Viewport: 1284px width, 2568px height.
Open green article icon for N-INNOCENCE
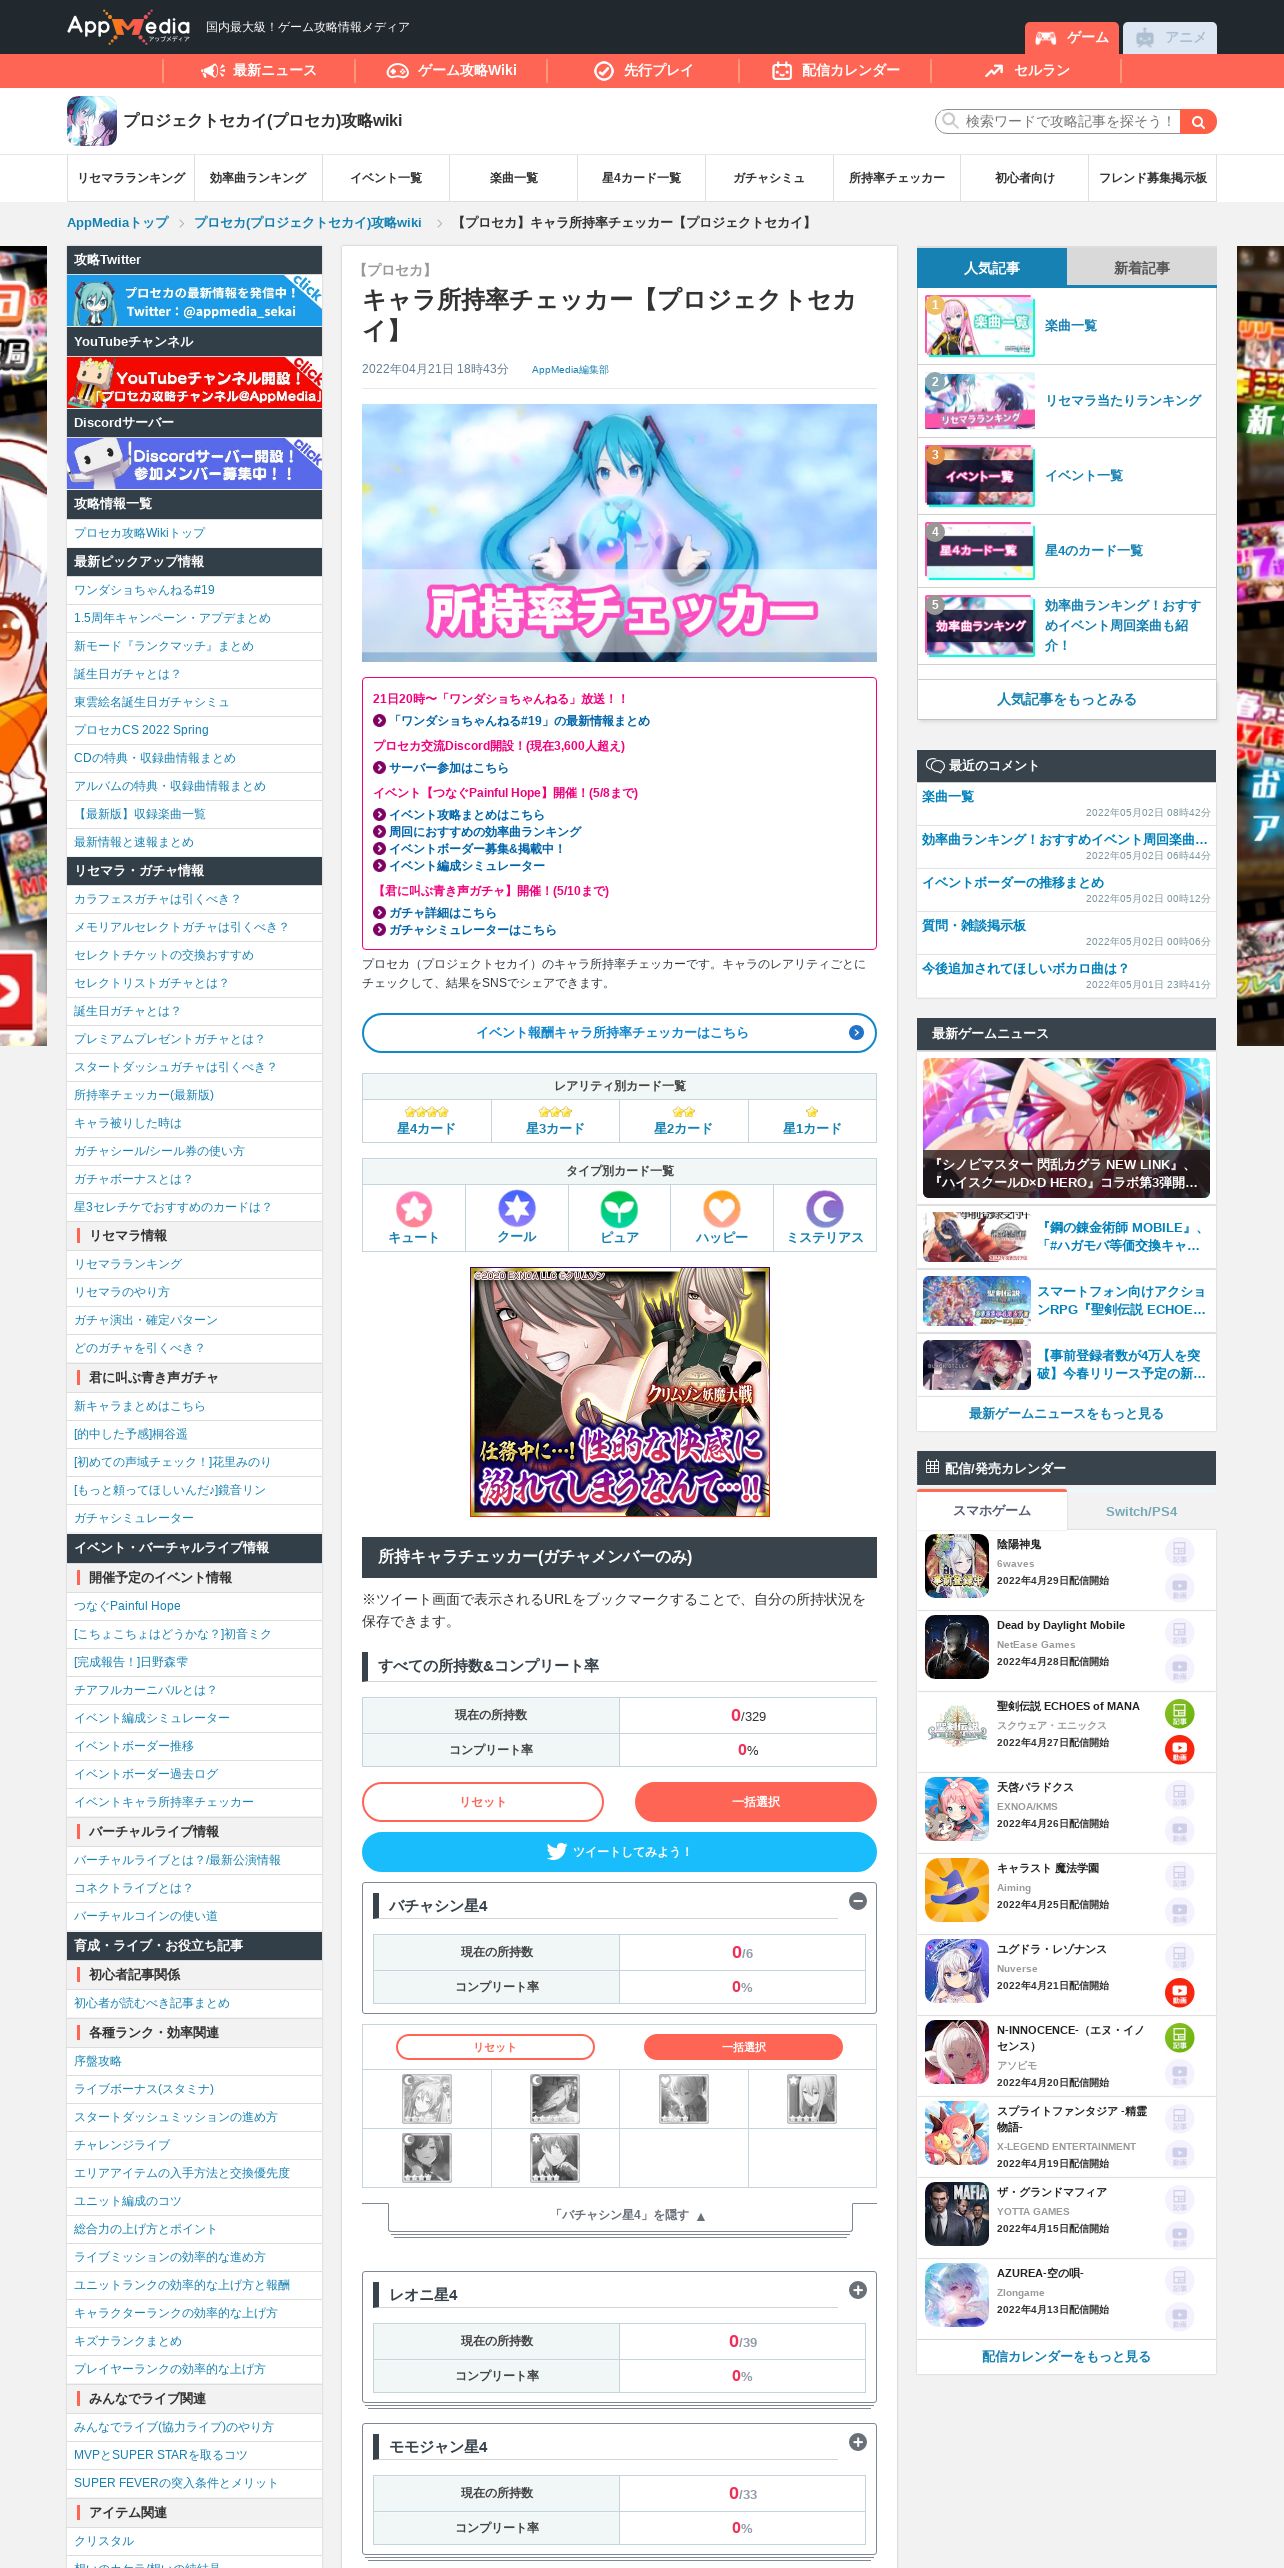(1180, 2037)
